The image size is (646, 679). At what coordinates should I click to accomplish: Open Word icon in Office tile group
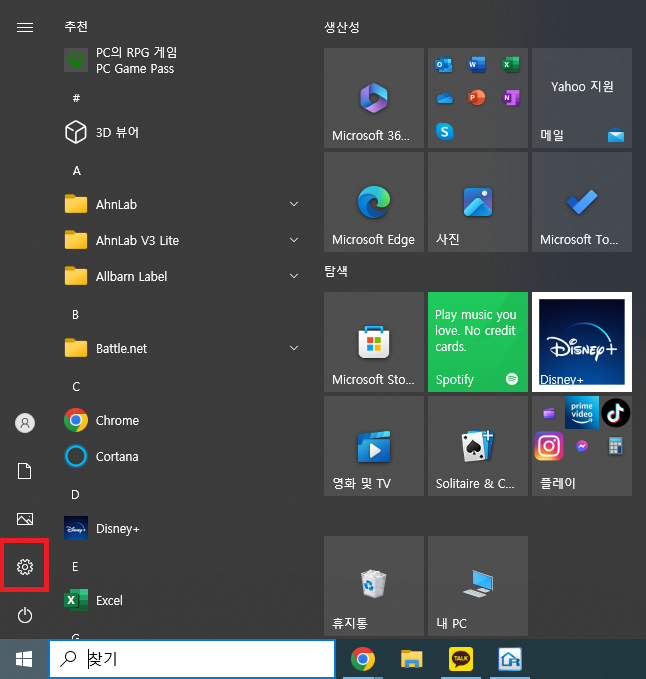477,65
